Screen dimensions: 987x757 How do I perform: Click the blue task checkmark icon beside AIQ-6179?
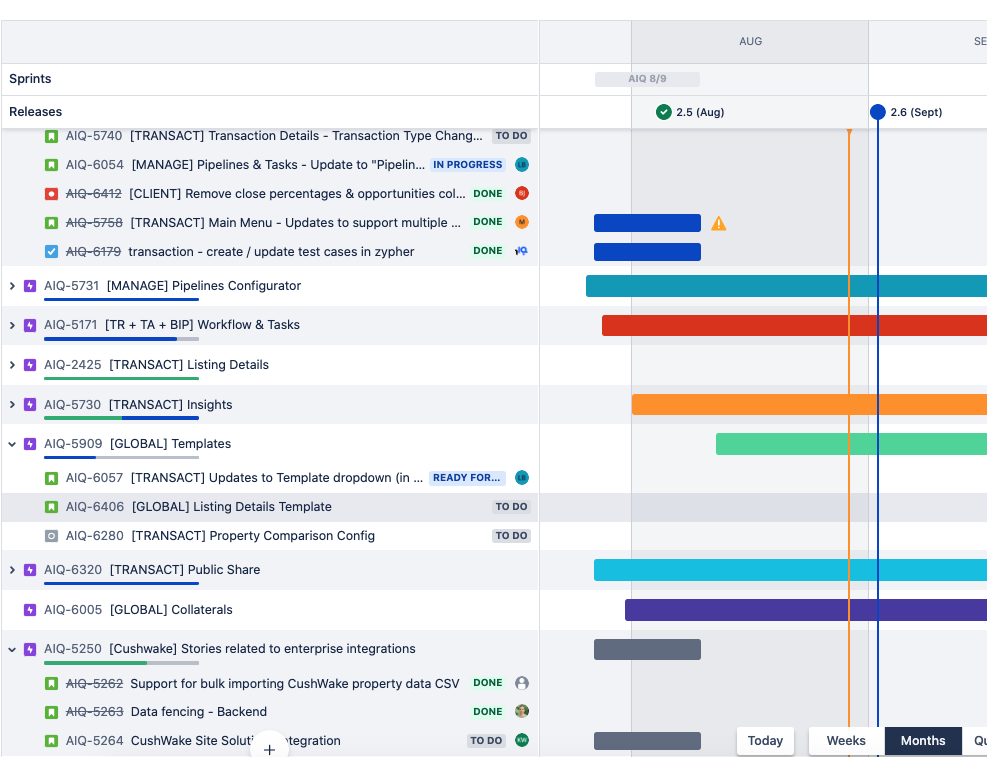[x=51, y=251]
